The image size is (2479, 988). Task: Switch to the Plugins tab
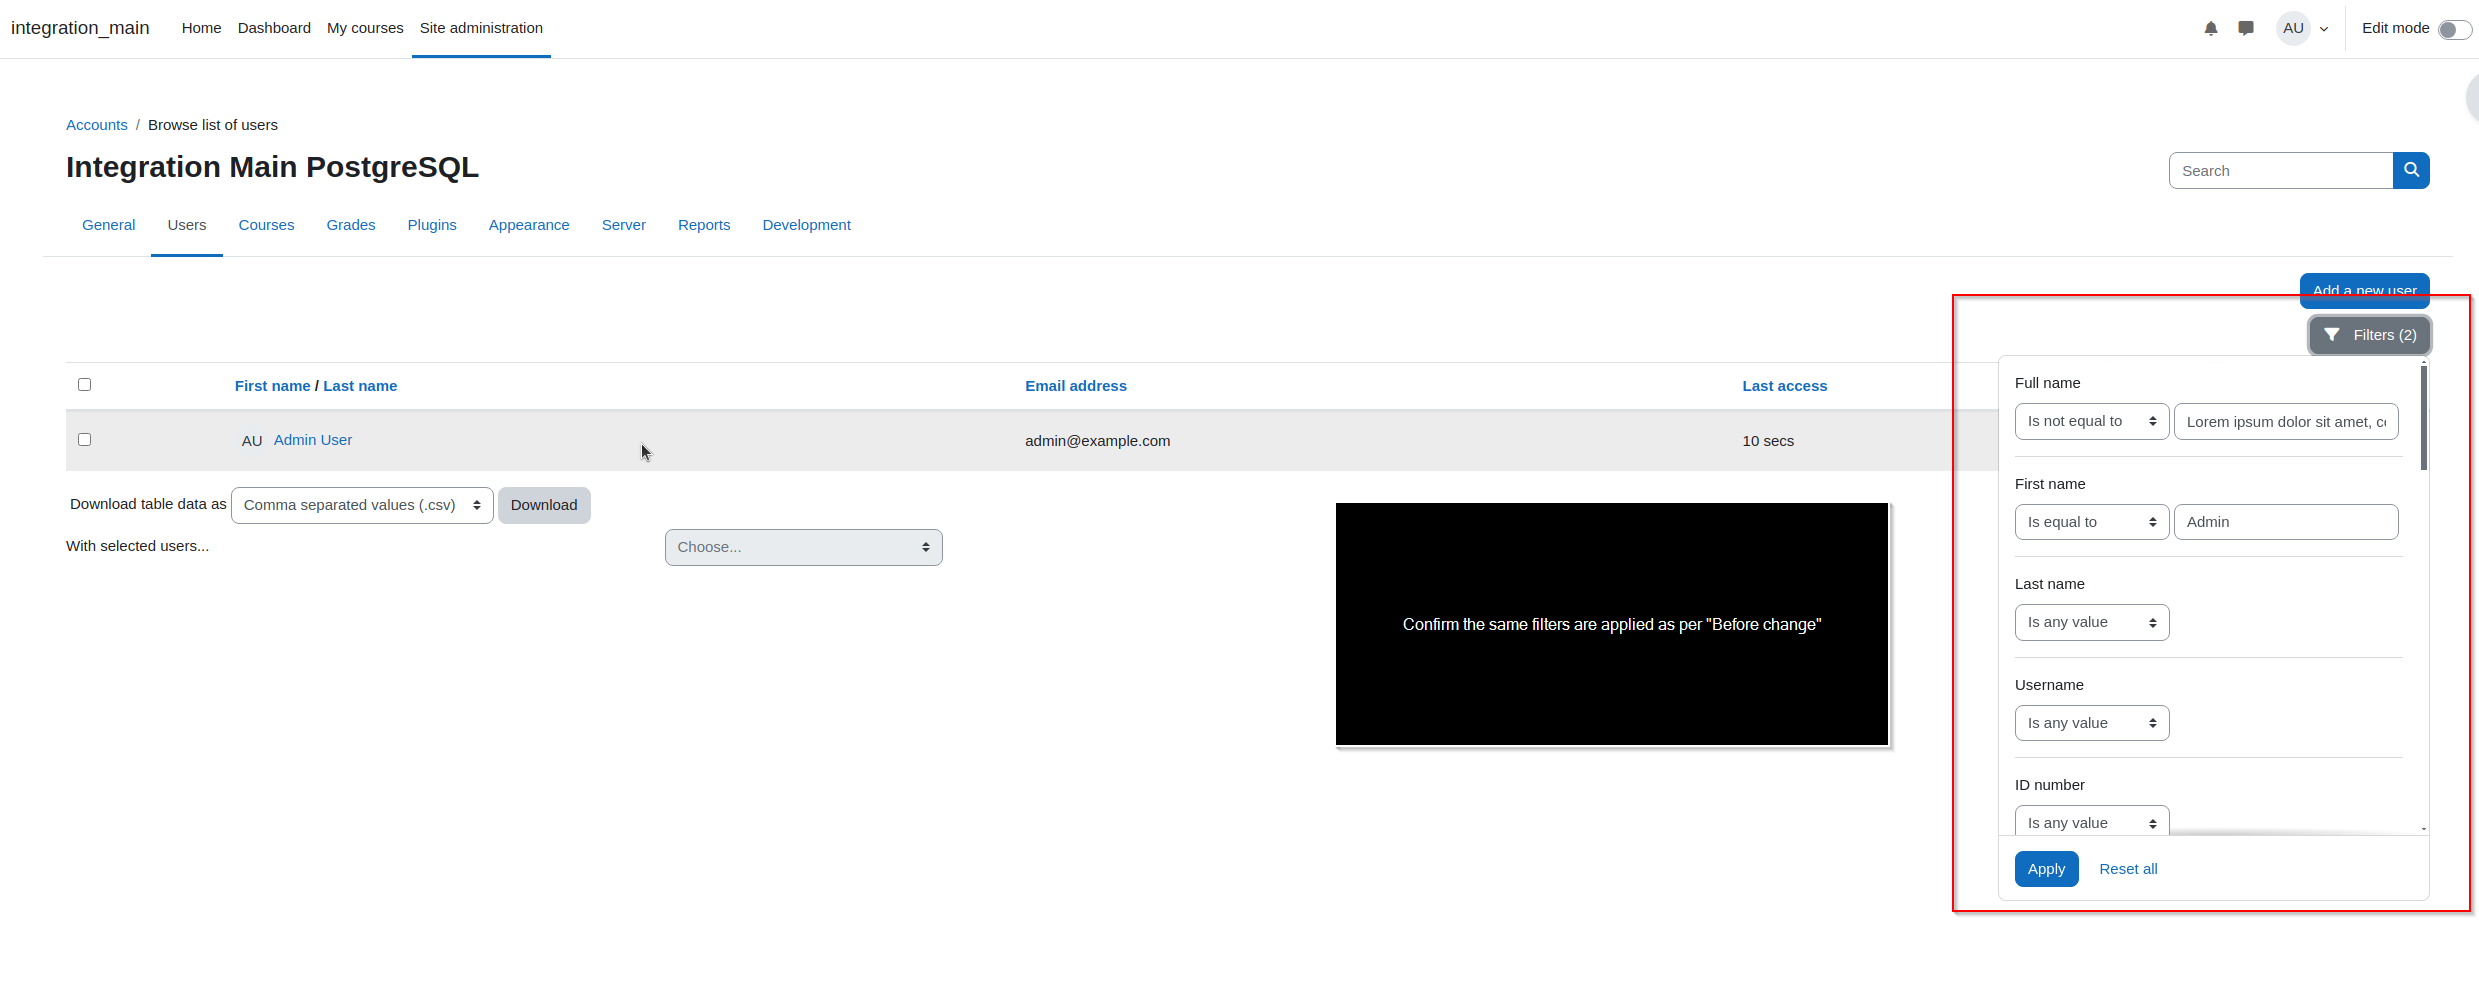tap(432, 225)
